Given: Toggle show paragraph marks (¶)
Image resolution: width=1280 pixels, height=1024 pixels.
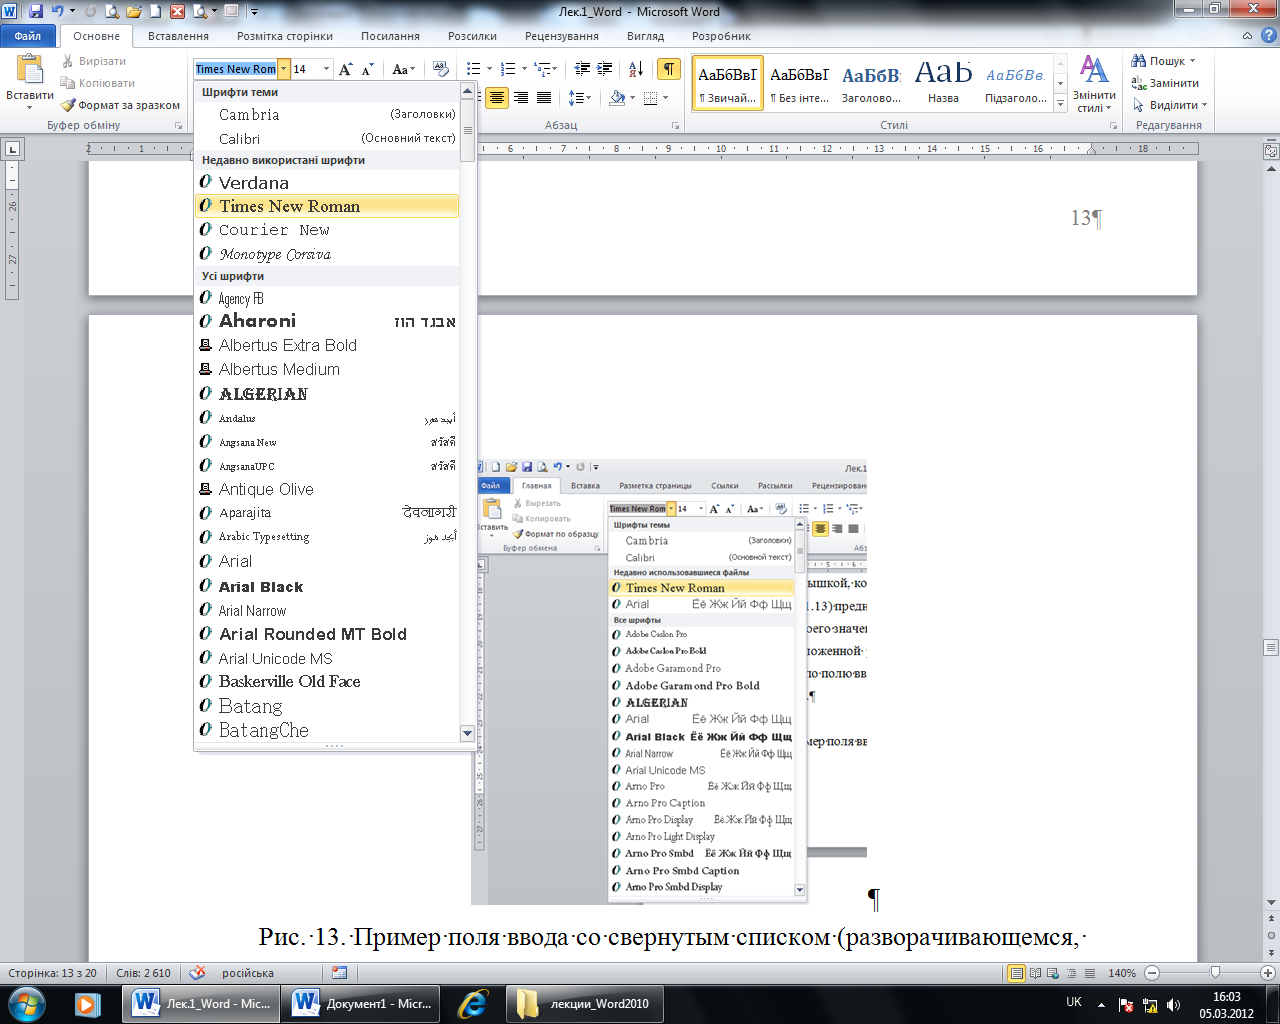Looking at the screenshot, I should pos(669,69).
